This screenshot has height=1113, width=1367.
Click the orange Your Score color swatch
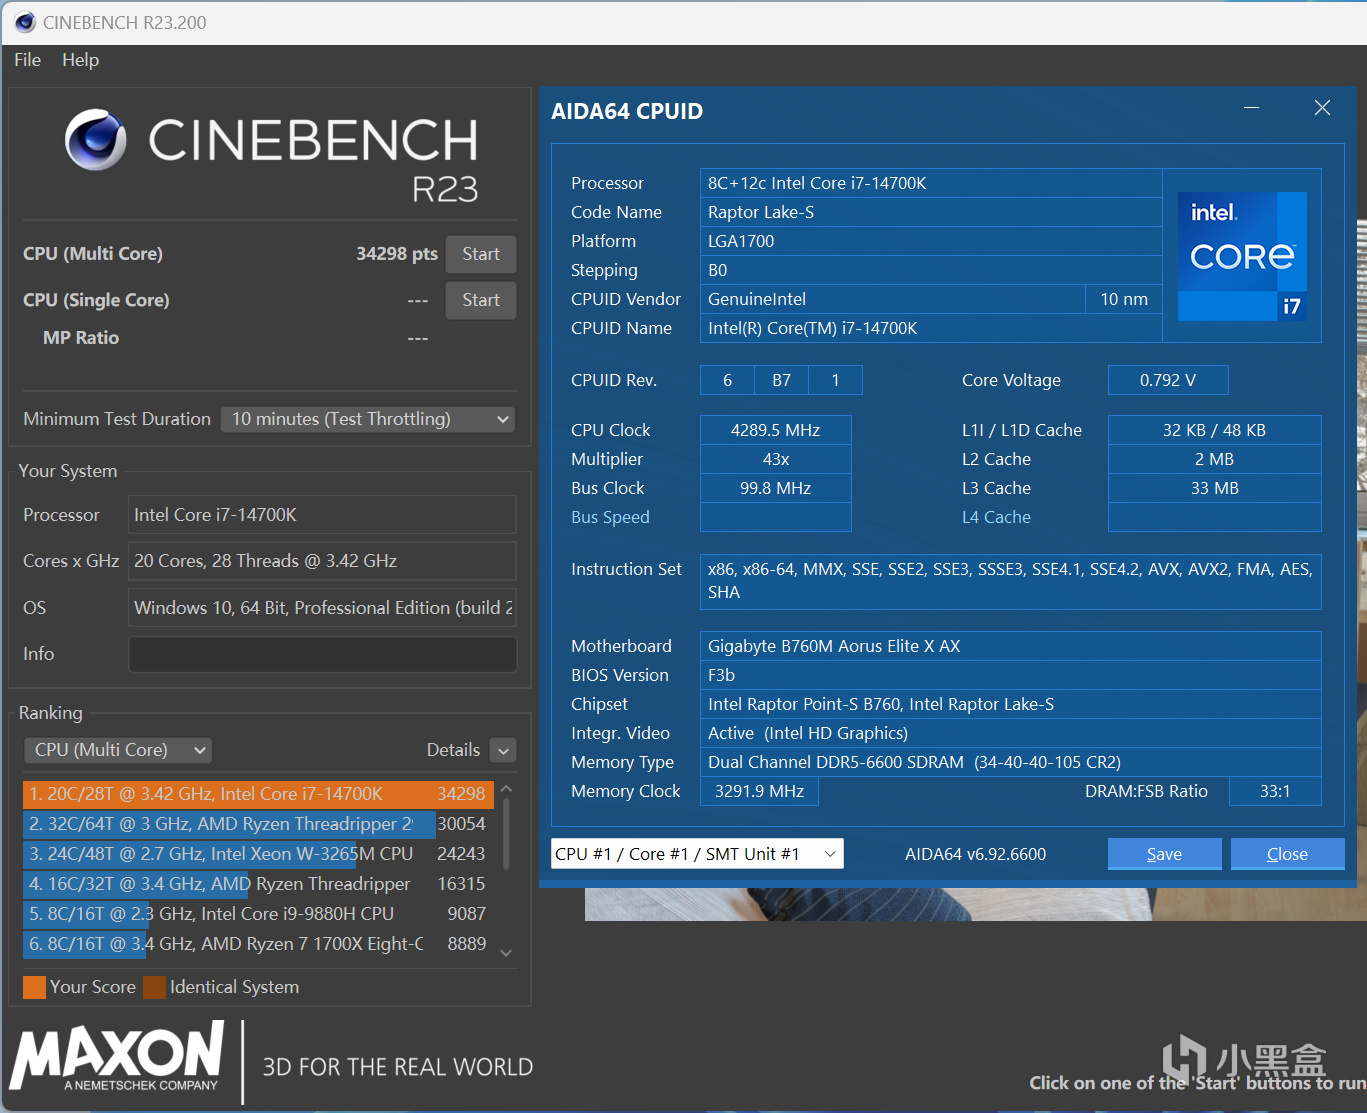34,987
